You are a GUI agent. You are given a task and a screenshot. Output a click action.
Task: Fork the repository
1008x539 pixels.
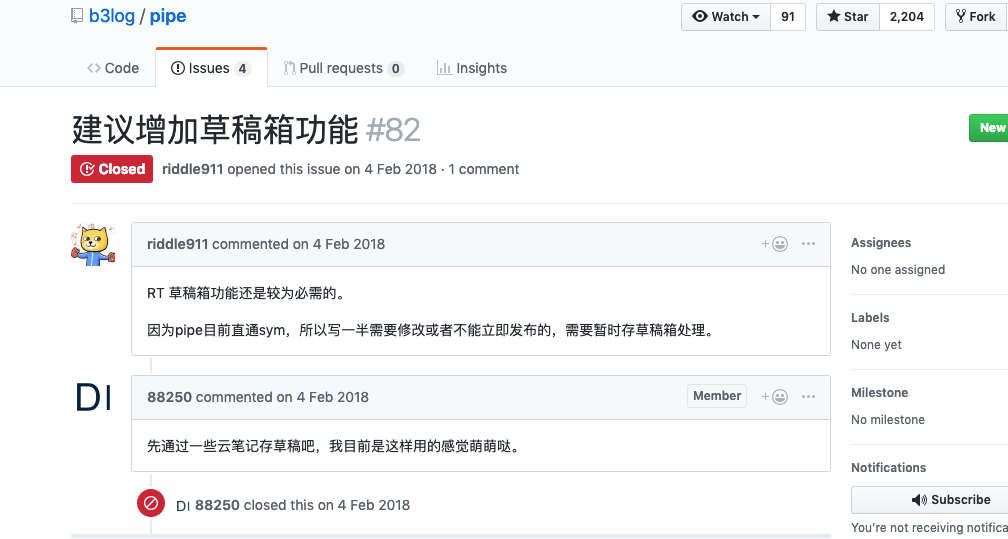click(976, 17)
